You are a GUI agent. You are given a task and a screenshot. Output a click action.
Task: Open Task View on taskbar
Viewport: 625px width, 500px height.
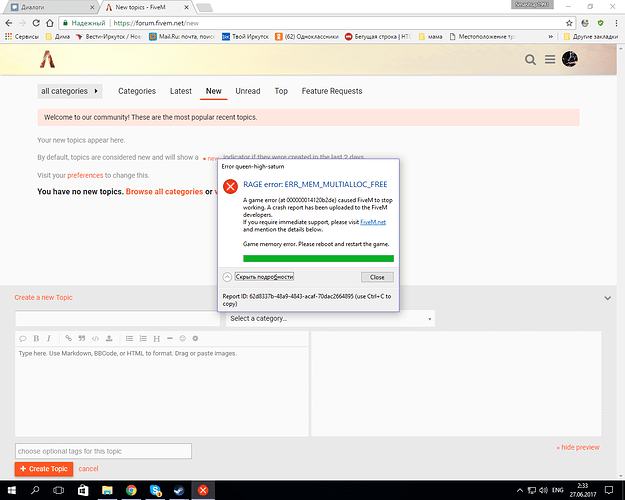click(59, 490)
